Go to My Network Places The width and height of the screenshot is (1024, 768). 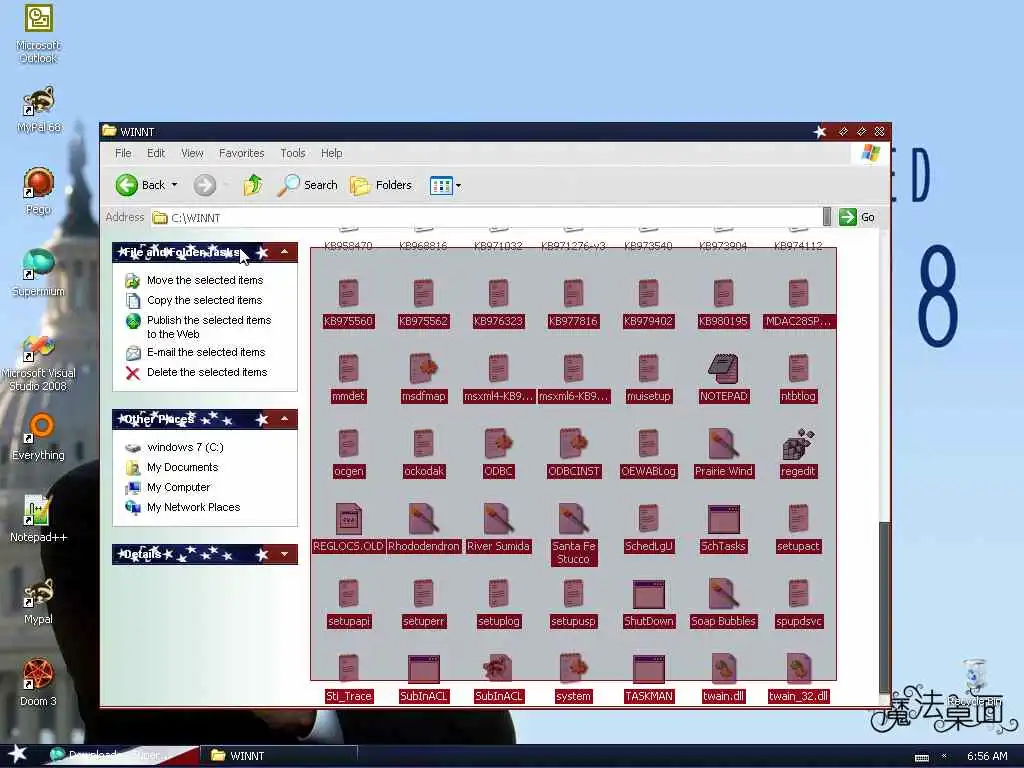pos(183,507)
